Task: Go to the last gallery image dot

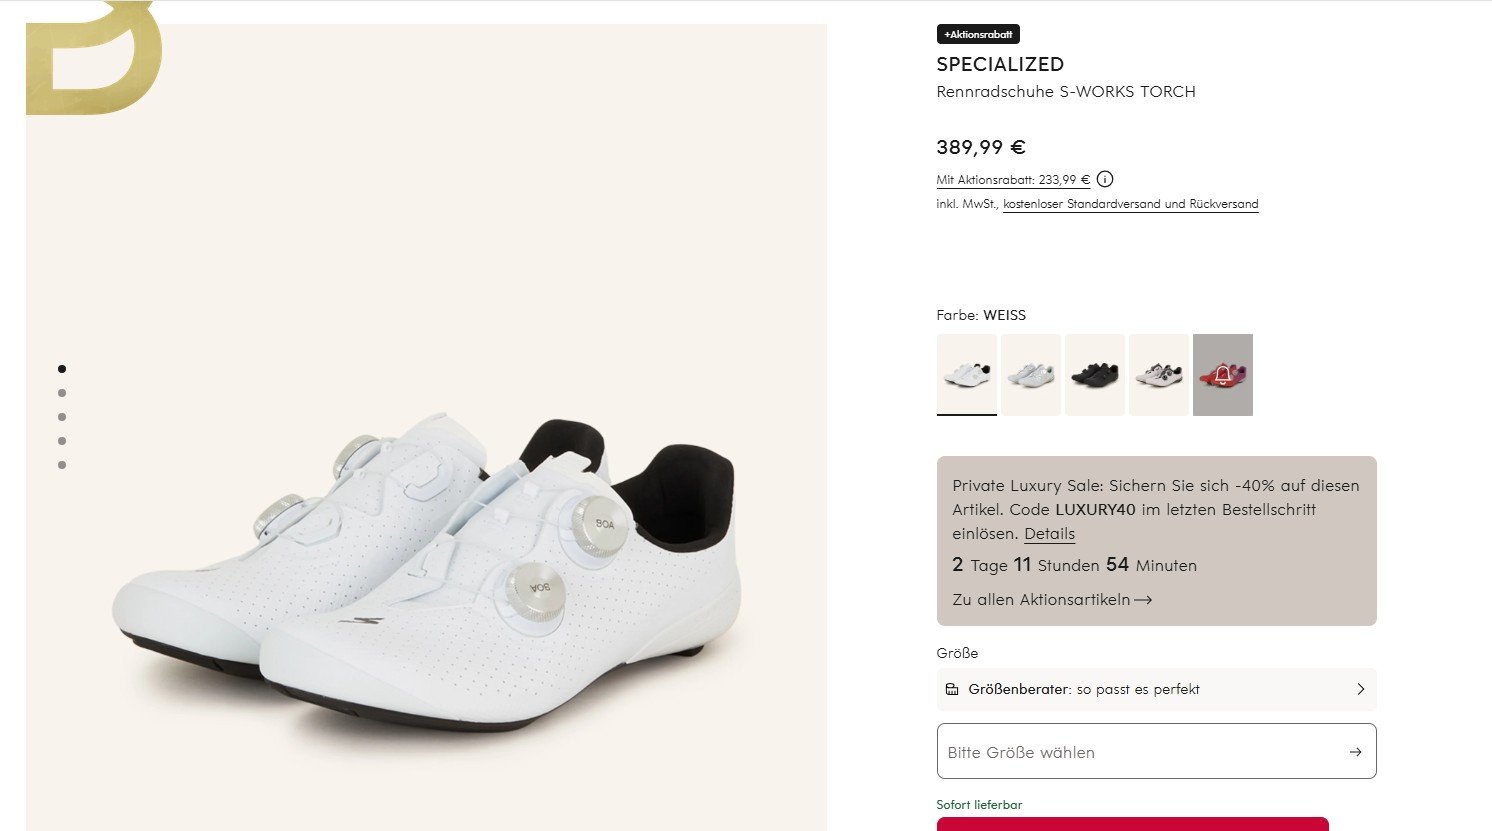Action: click(62, 465)
